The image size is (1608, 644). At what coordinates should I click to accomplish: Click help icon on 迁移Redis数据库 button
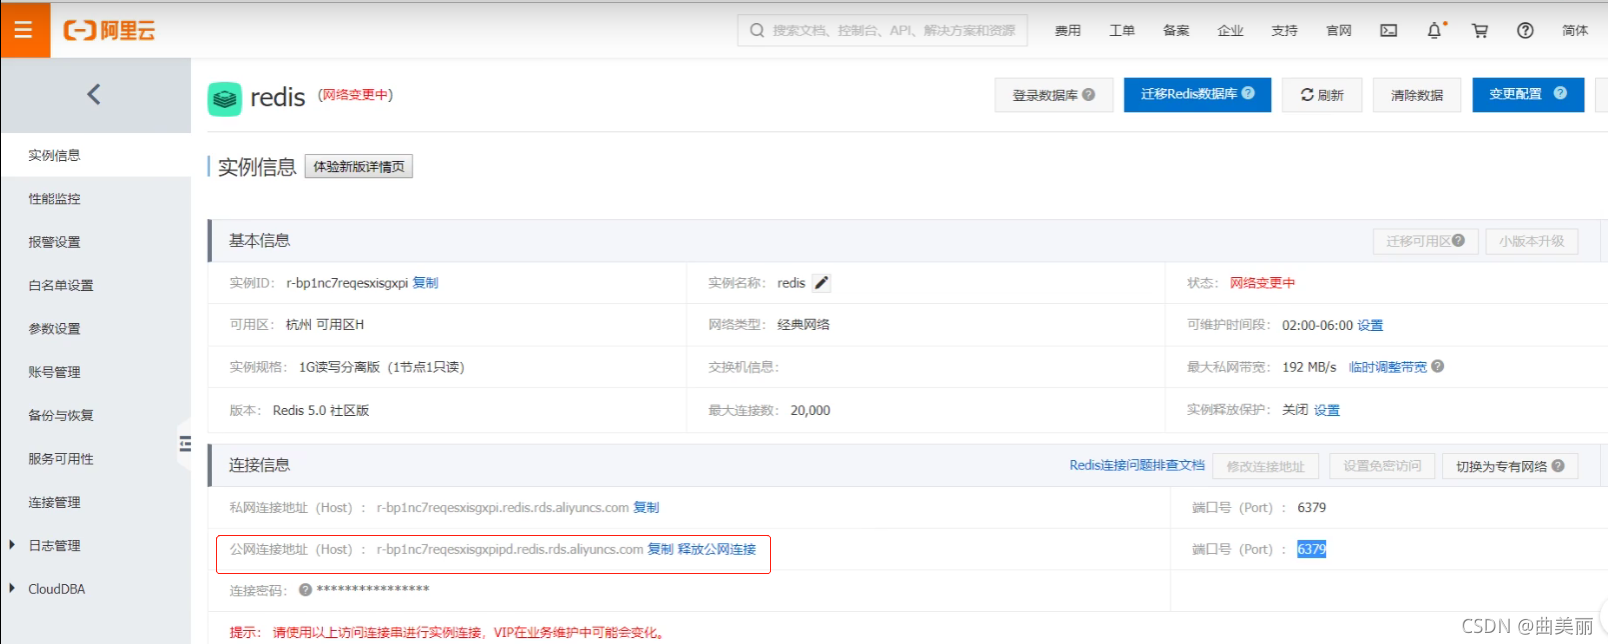tap(1248, 93)
